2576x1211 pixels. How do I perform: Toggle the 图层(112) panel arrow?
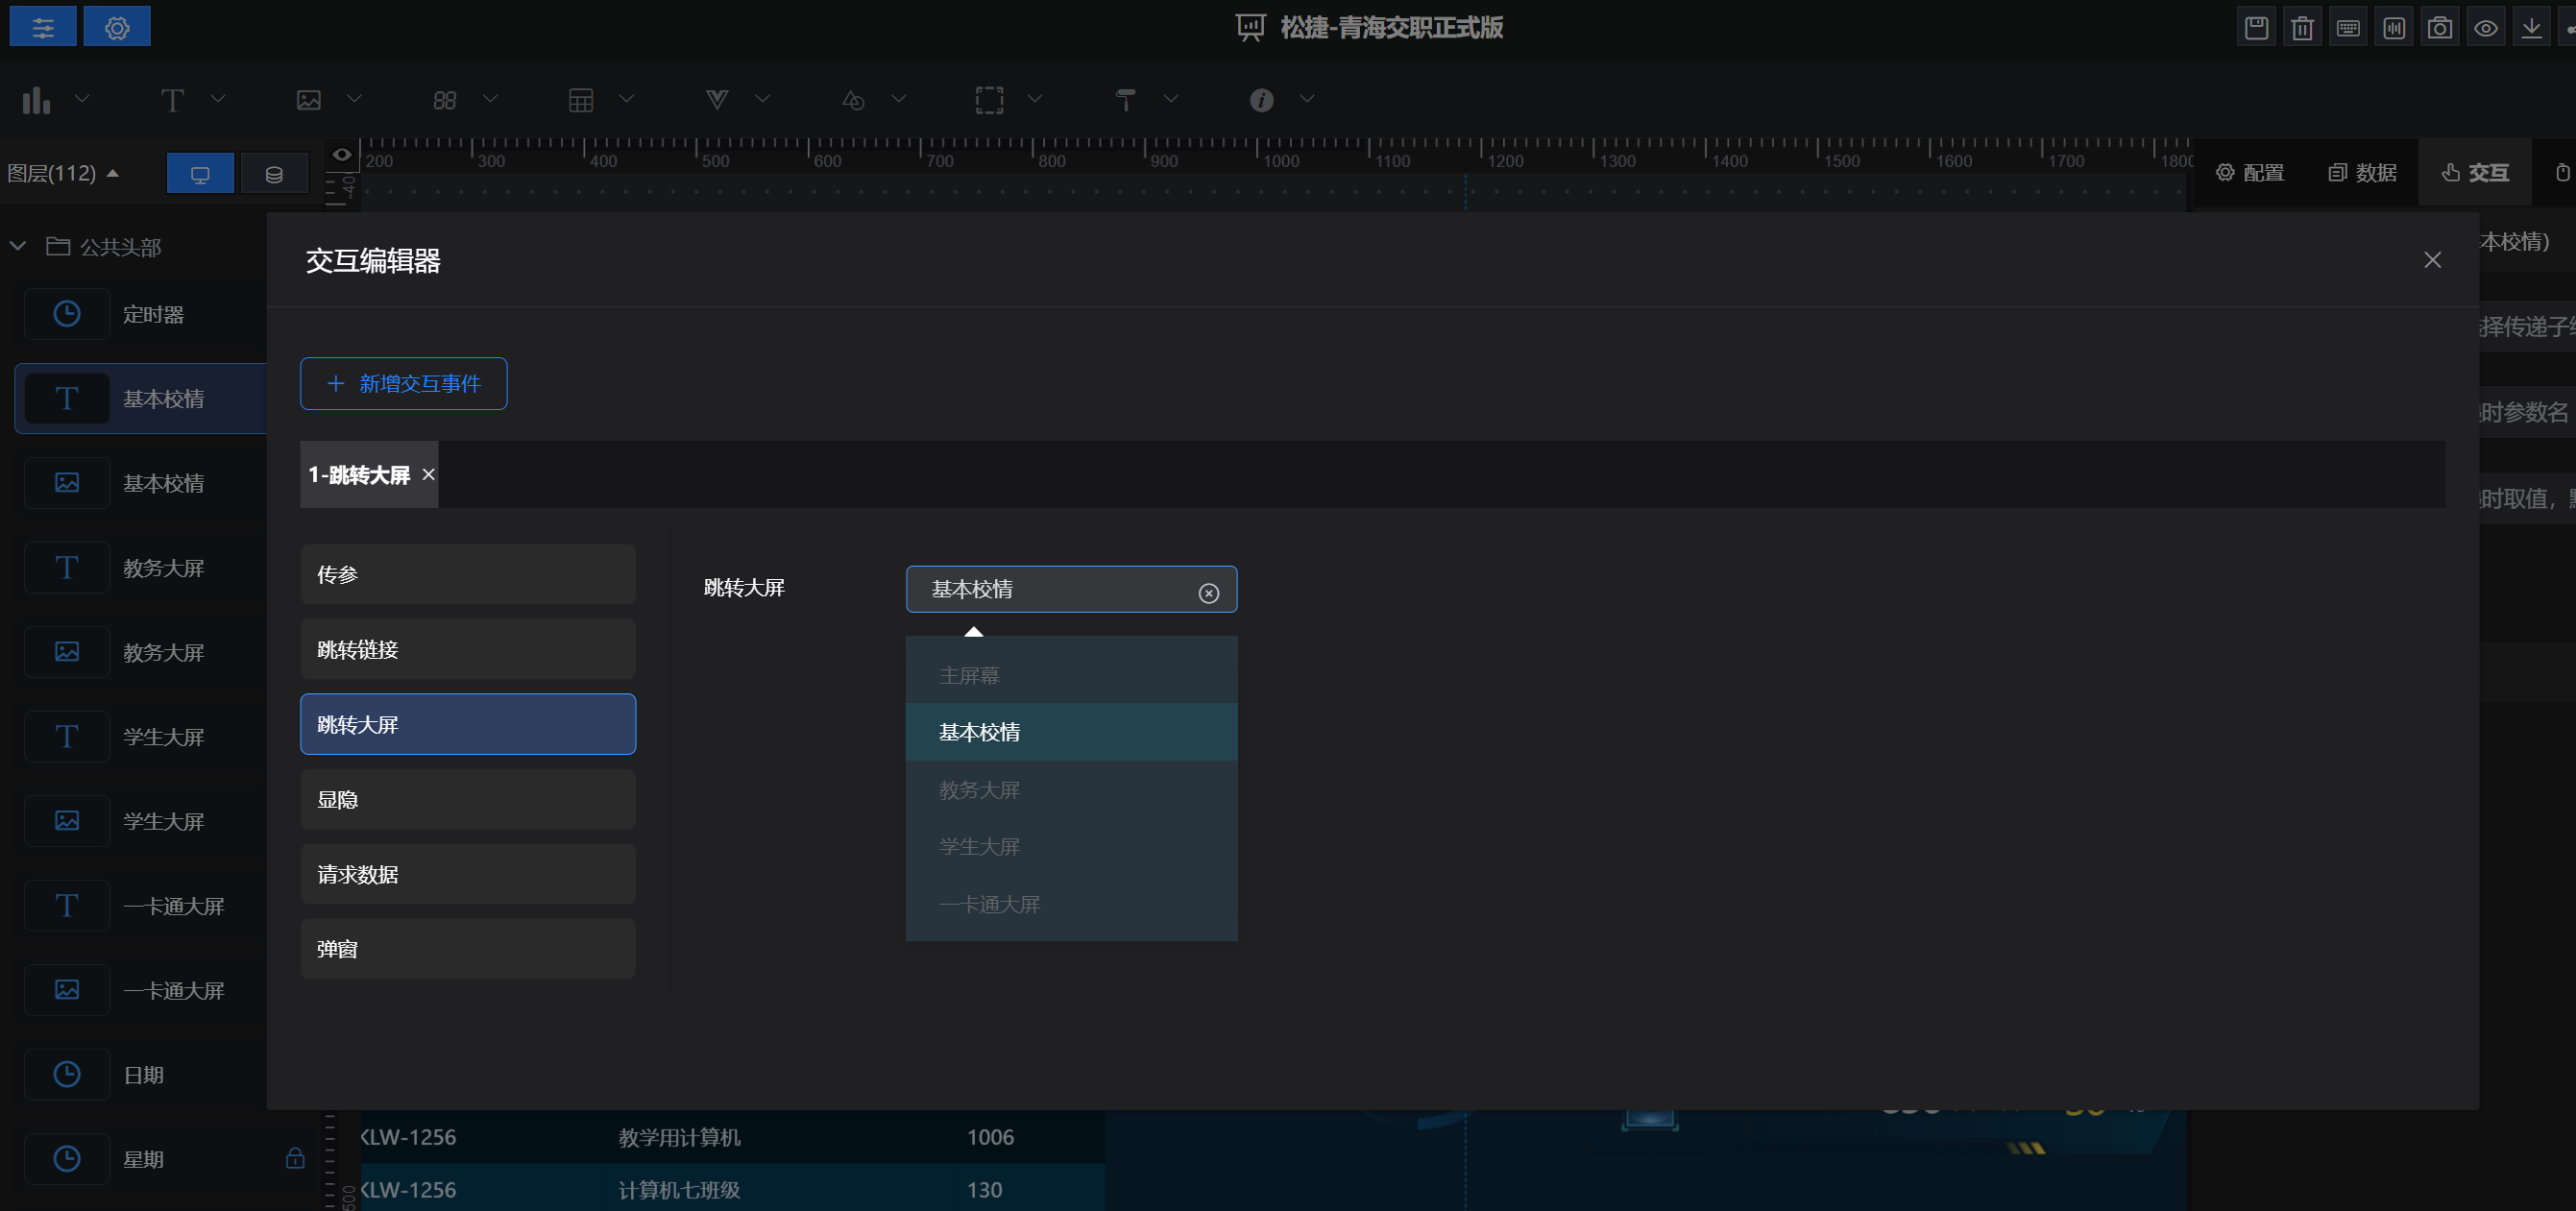[x=113, y=173]
